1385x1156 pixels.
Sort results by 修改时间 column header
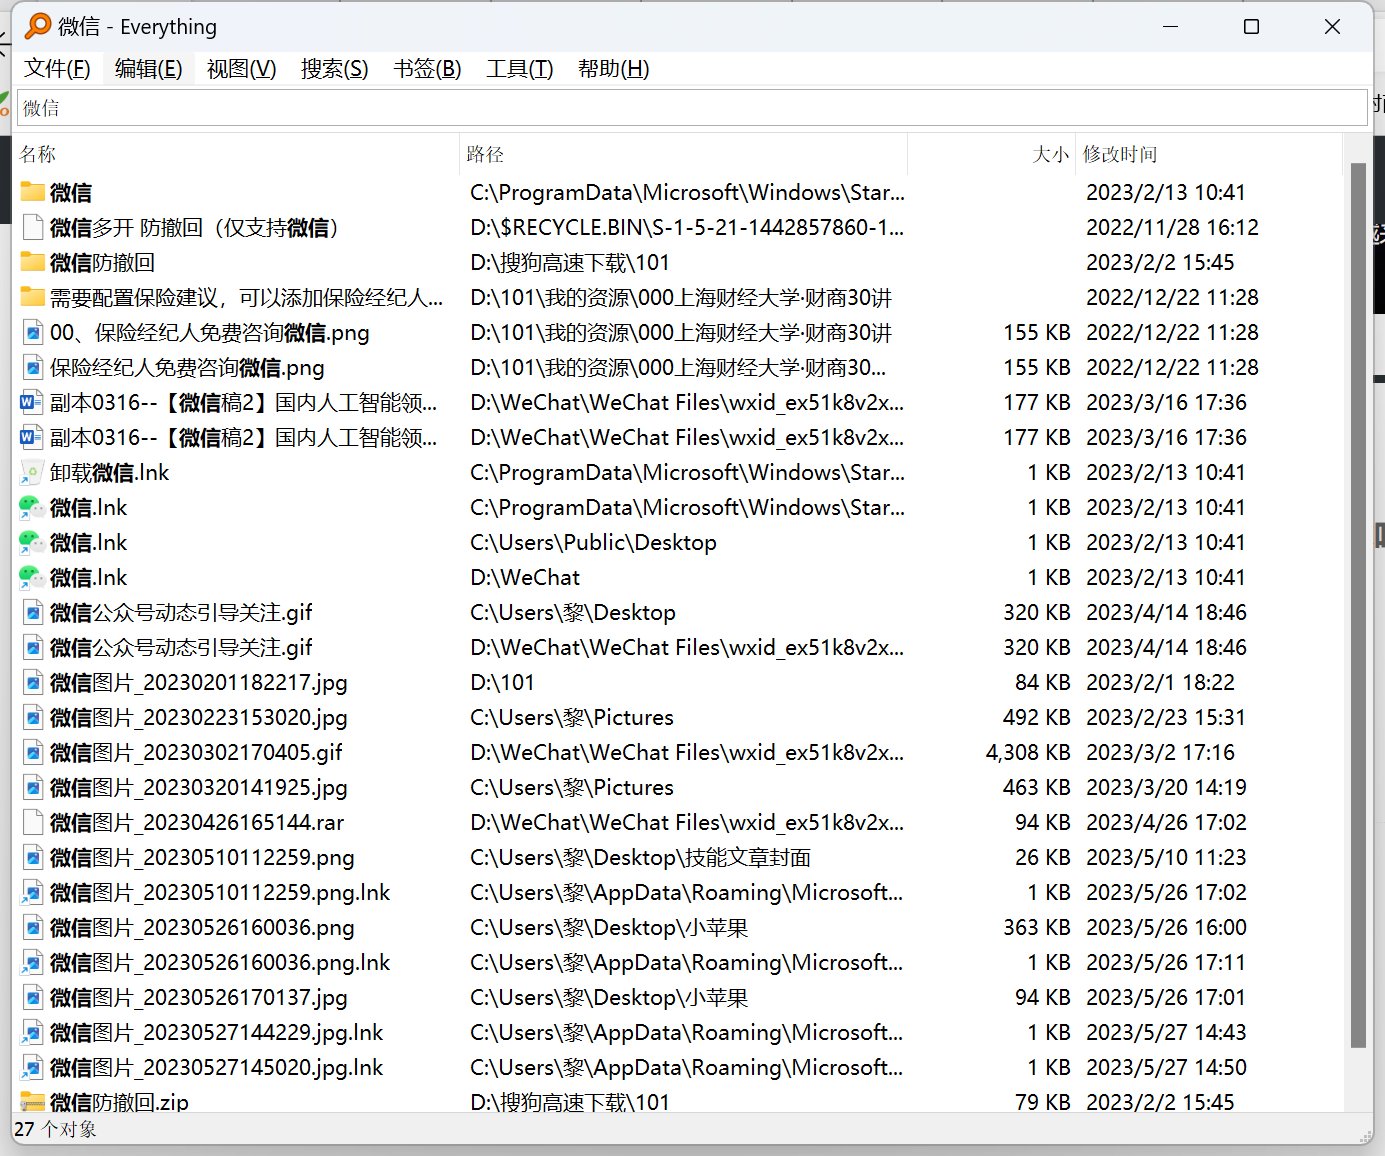1208,154
